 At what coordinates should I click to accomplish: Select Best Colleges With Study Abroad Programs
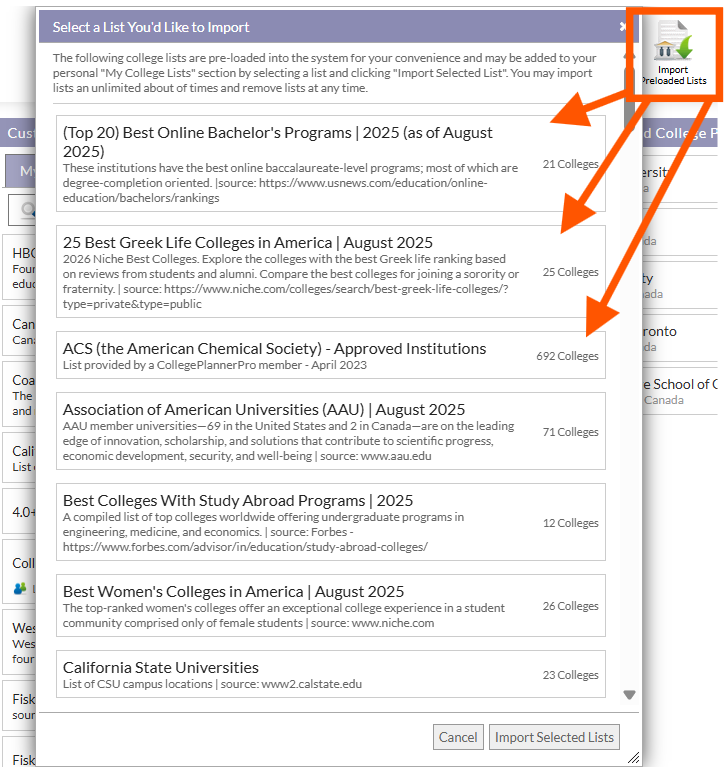click(x=330, y=522)
